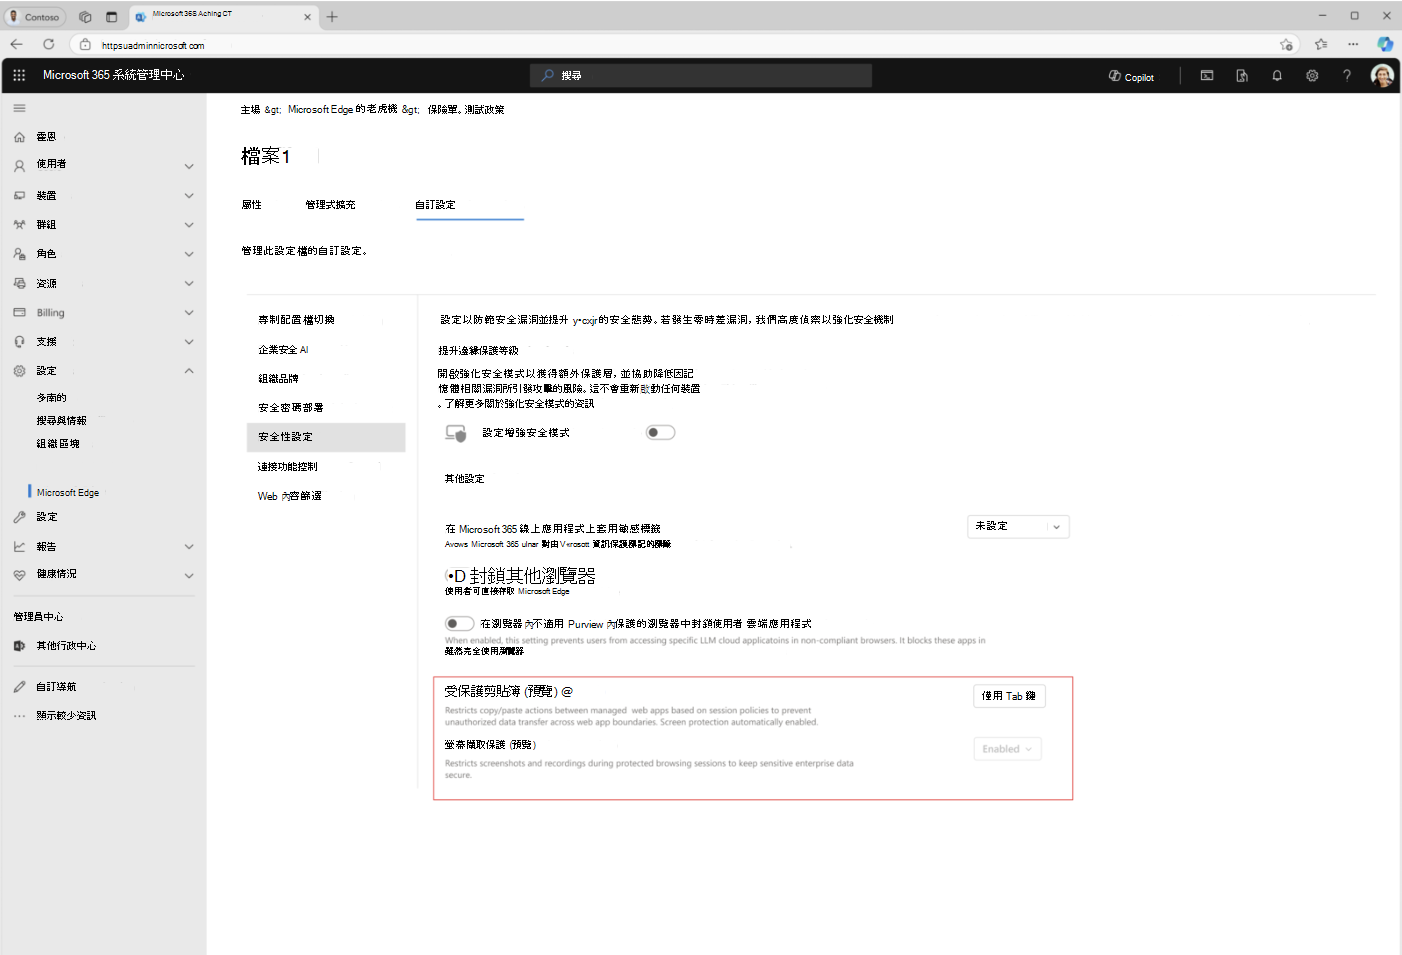This screenshot has width=1402, height=955.
Task: Click the 使用 Tab 鍵 button
Action: tap(1009, 696)
